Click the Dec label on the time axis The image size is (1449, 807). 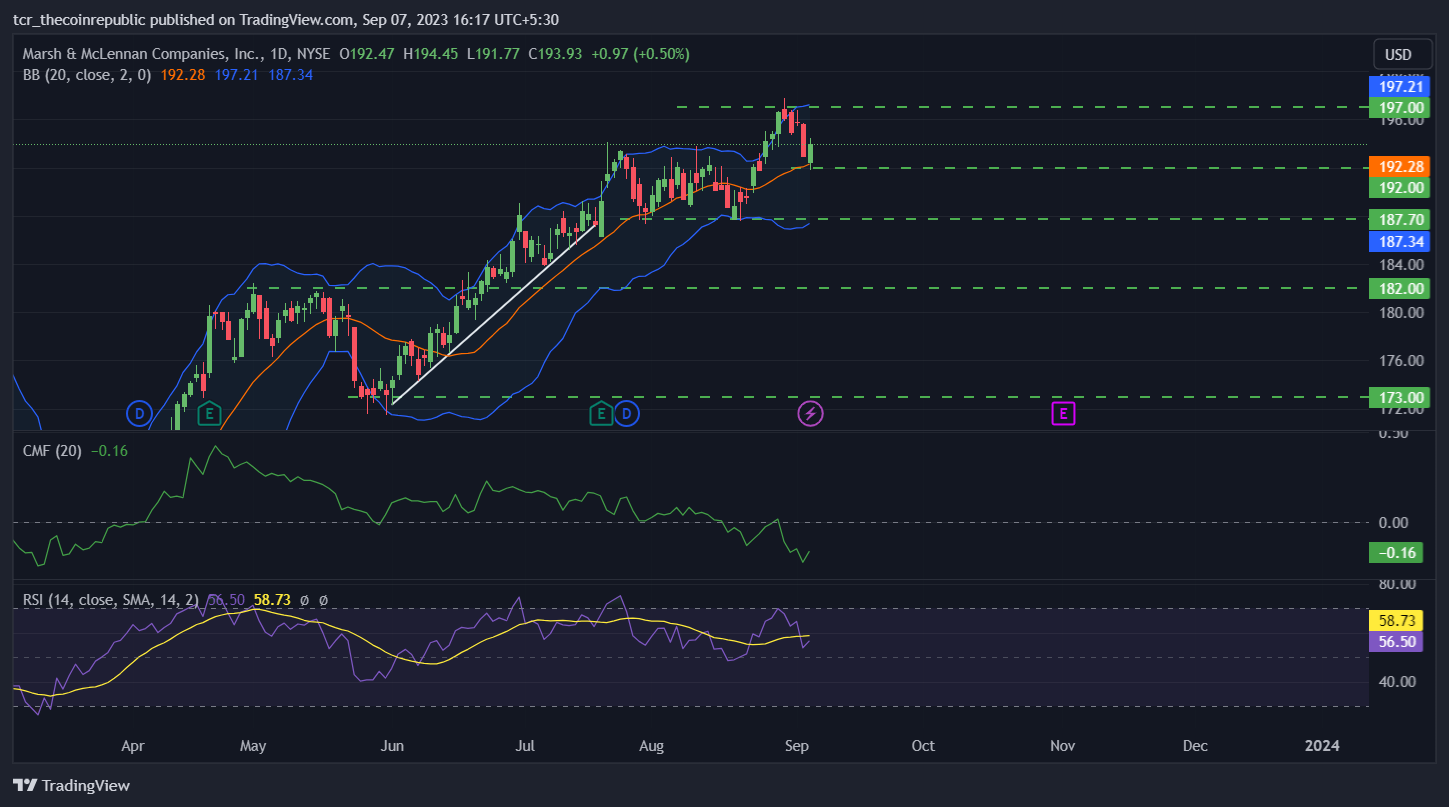1194,746
